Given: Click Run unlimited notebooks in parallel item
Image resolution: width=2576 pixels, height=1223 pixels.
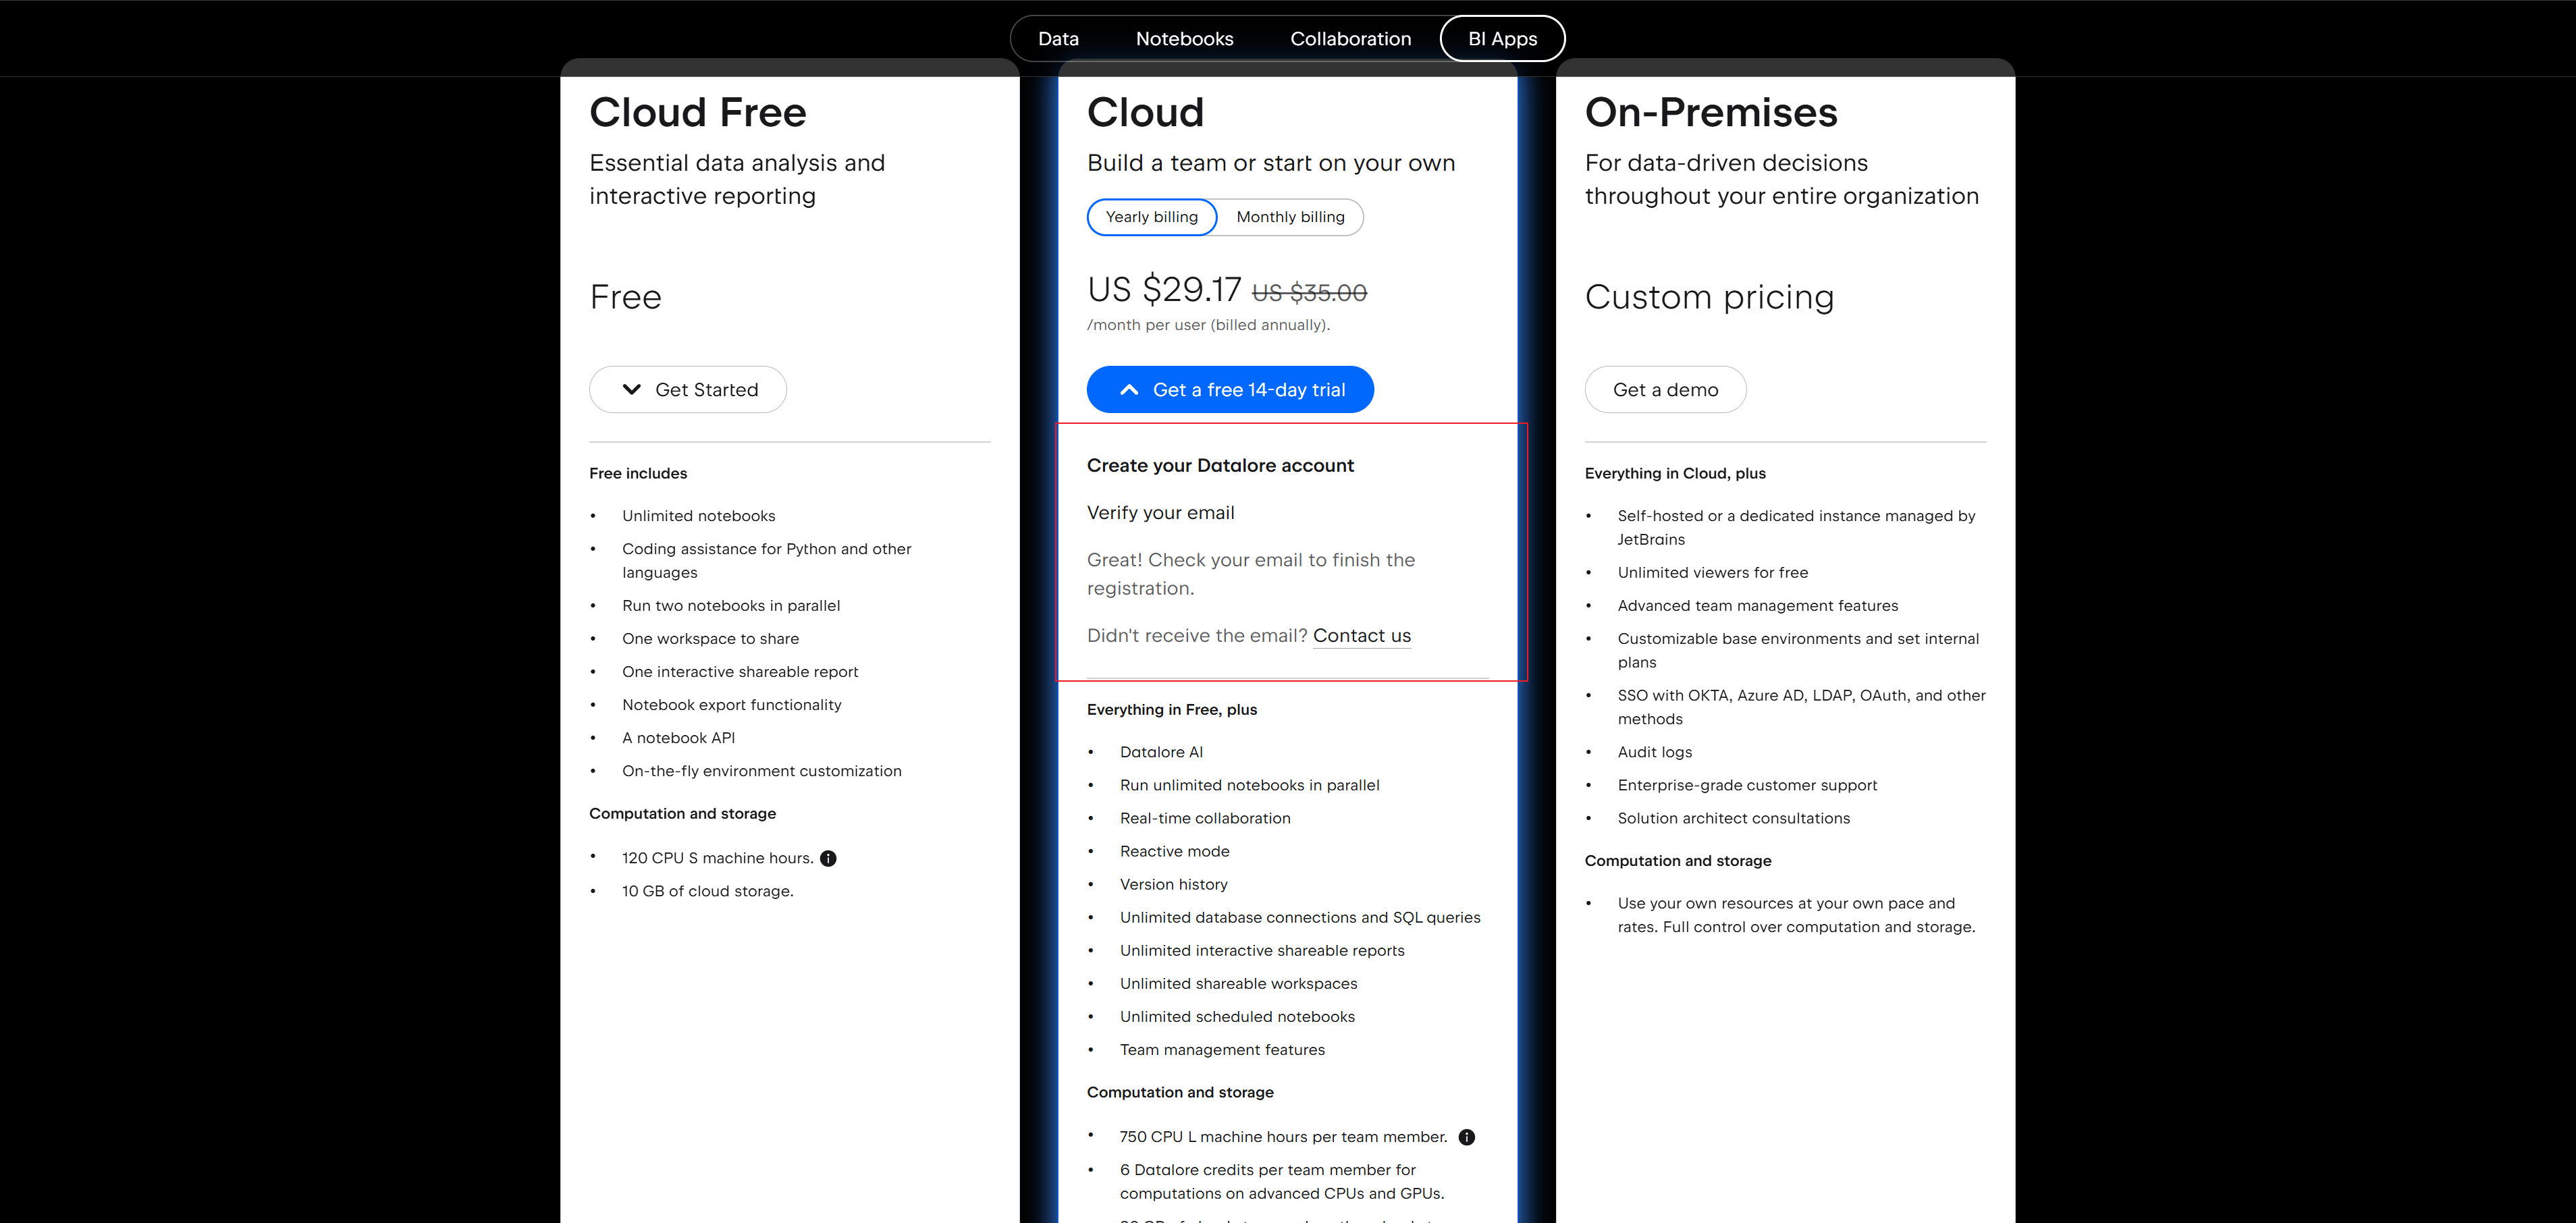Looking at the screenshot, I should [x=1250, y=785].
